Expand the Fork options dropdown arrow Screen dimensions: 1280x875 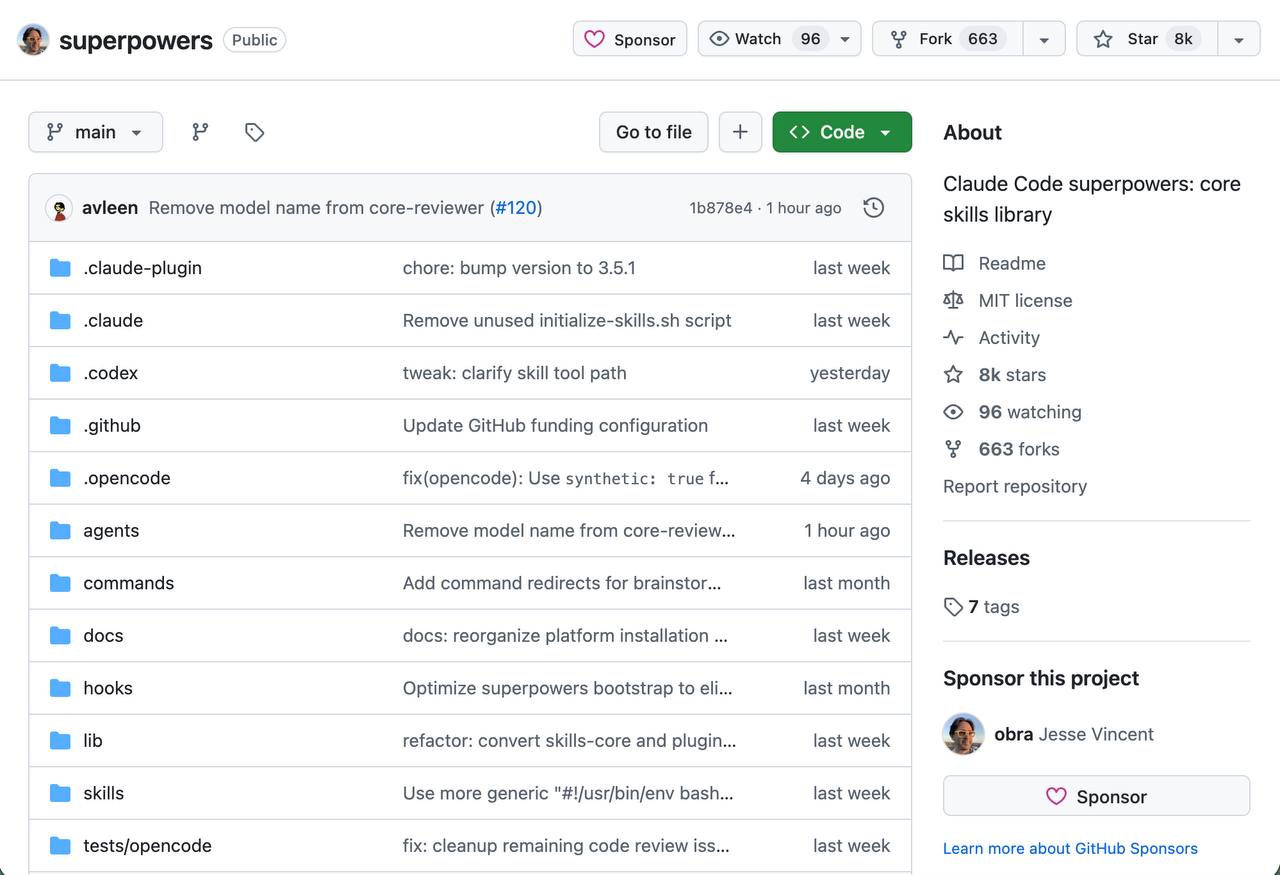coord(1044,39)
